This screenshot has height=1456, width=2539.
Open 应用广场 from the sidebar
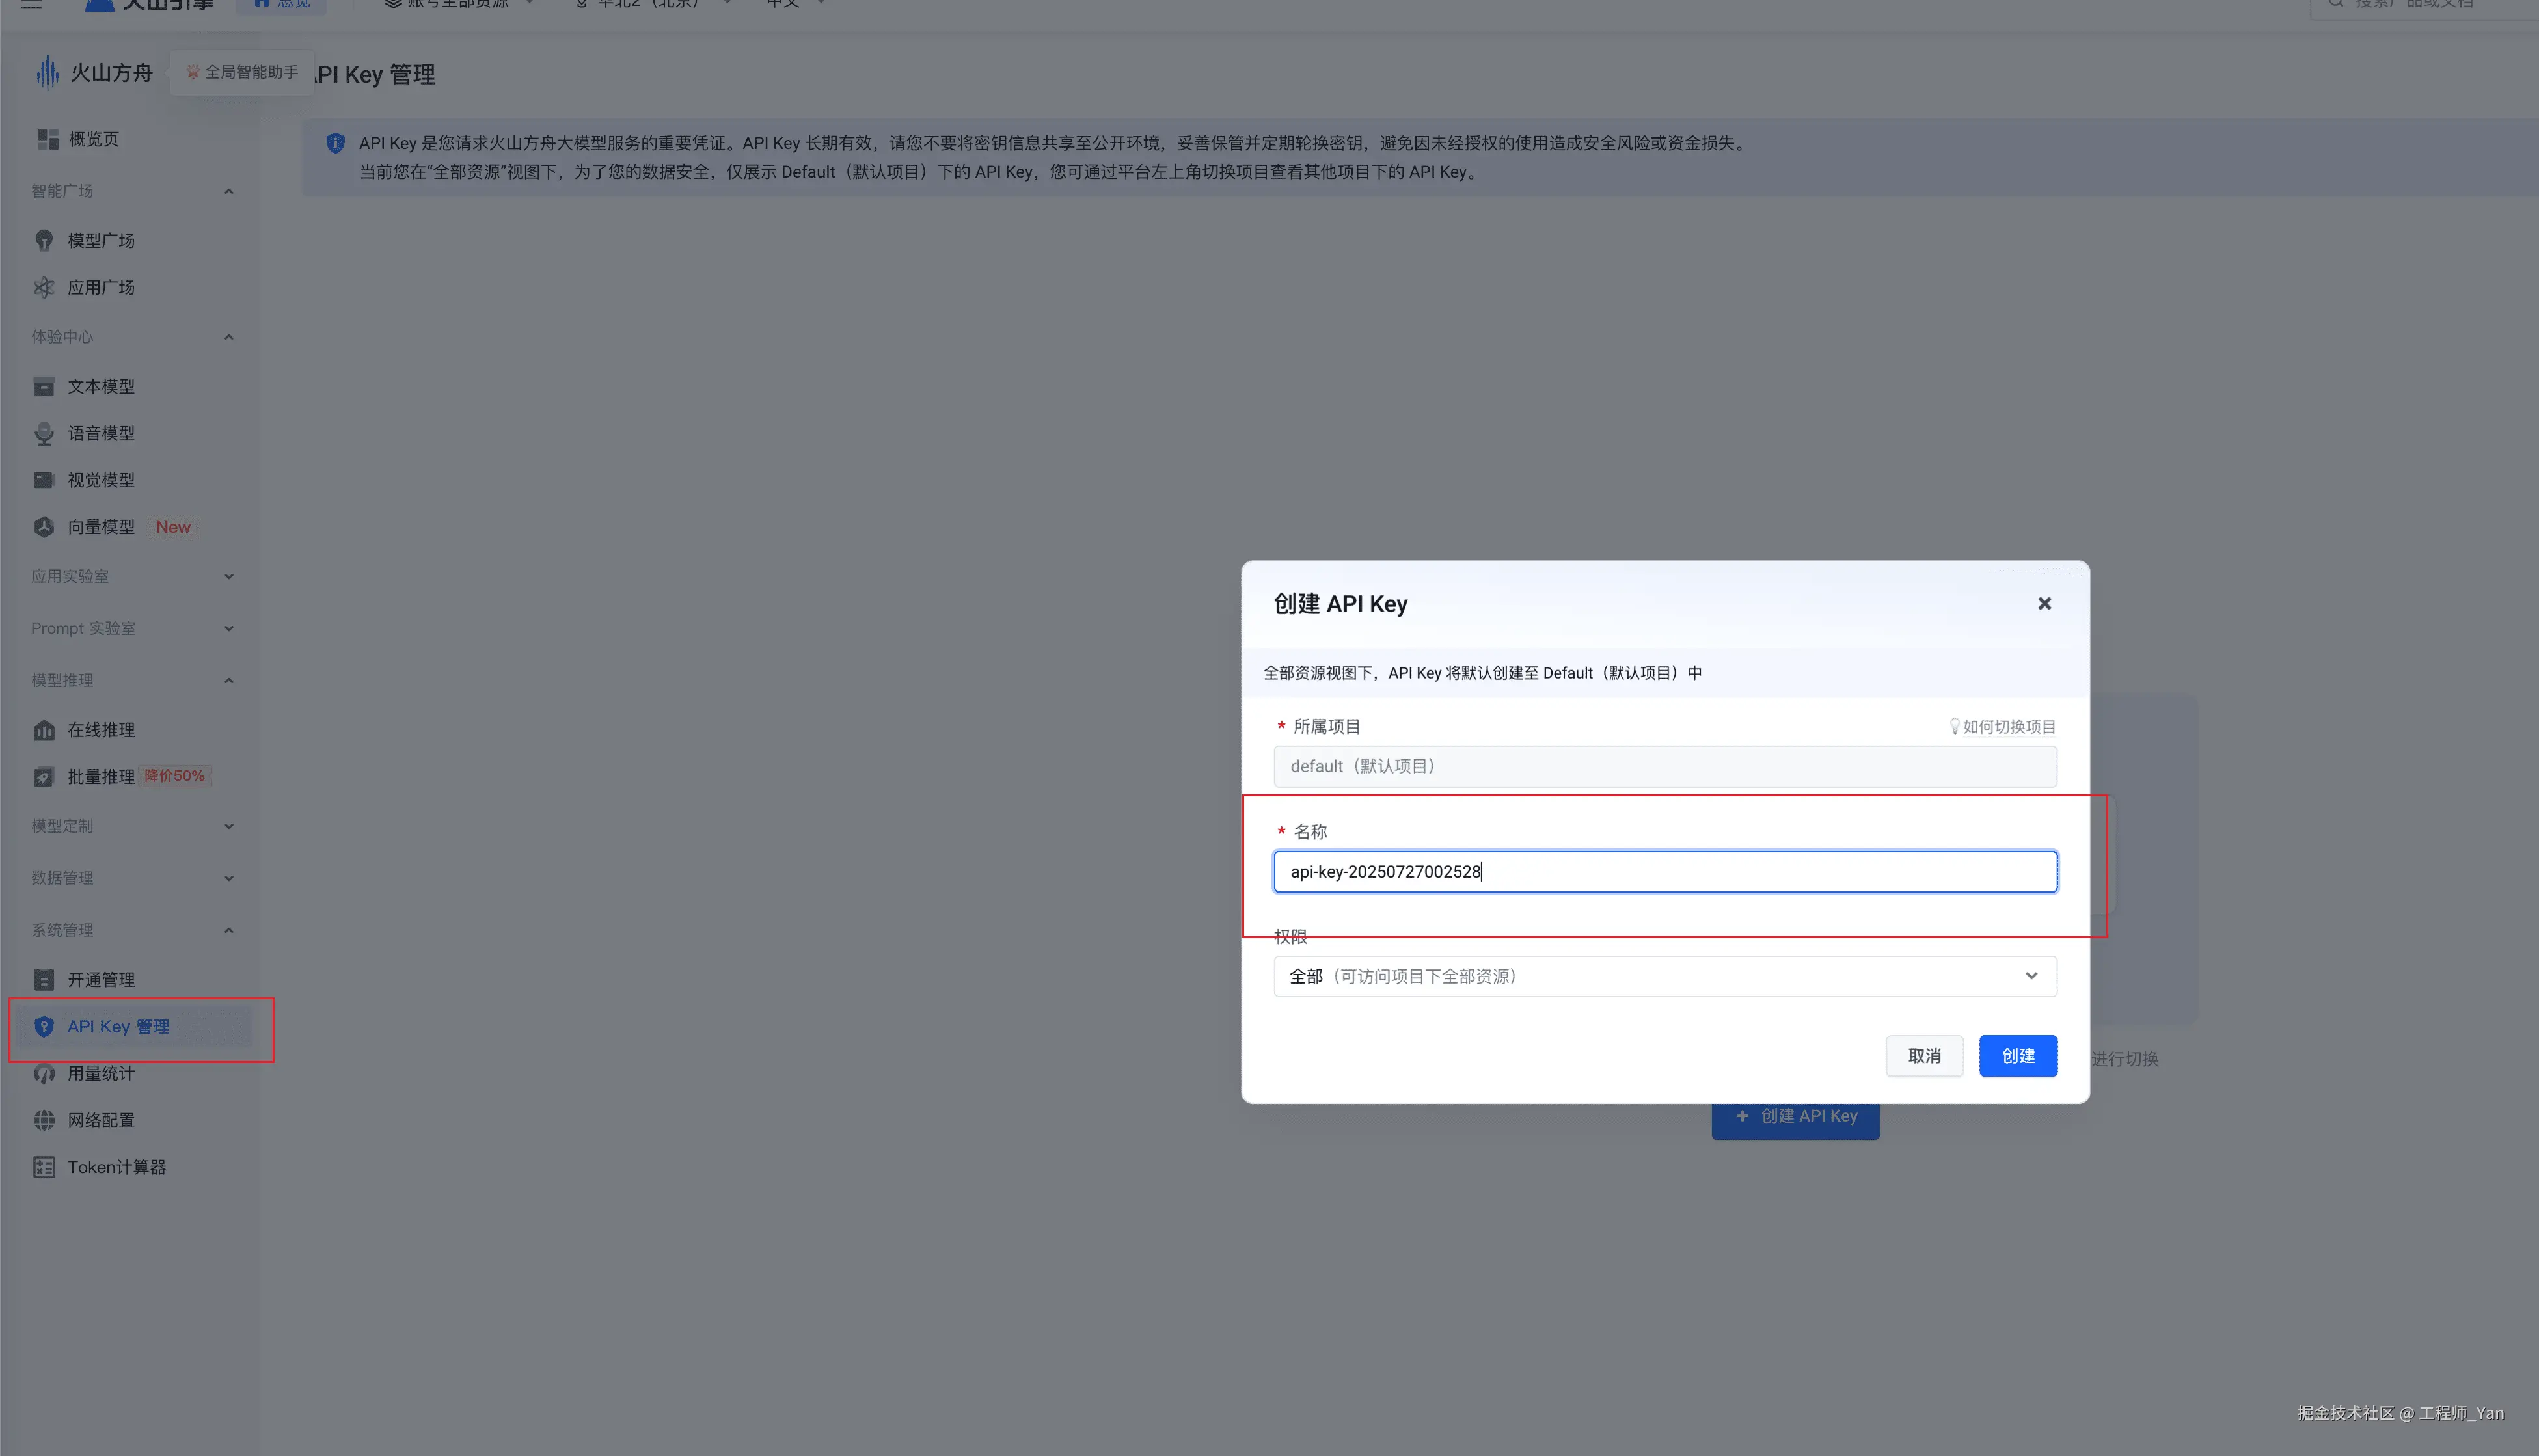[100, 287]
